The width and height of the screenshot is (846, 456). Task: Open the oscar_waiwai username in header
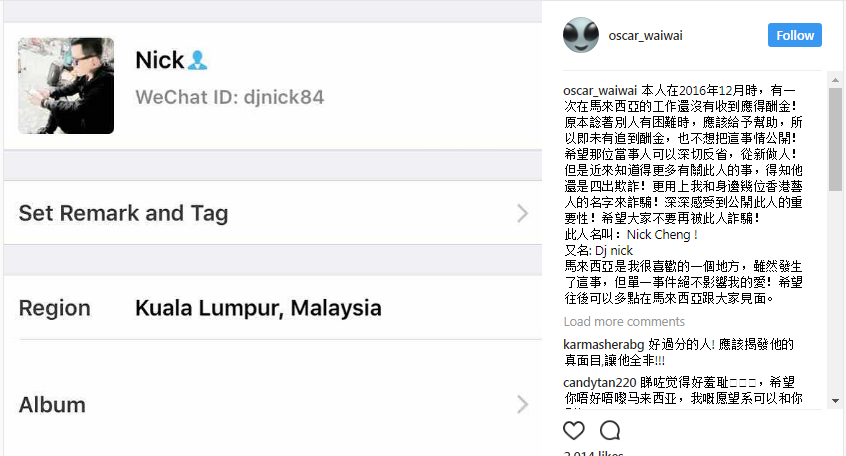(x=645, y=36)
